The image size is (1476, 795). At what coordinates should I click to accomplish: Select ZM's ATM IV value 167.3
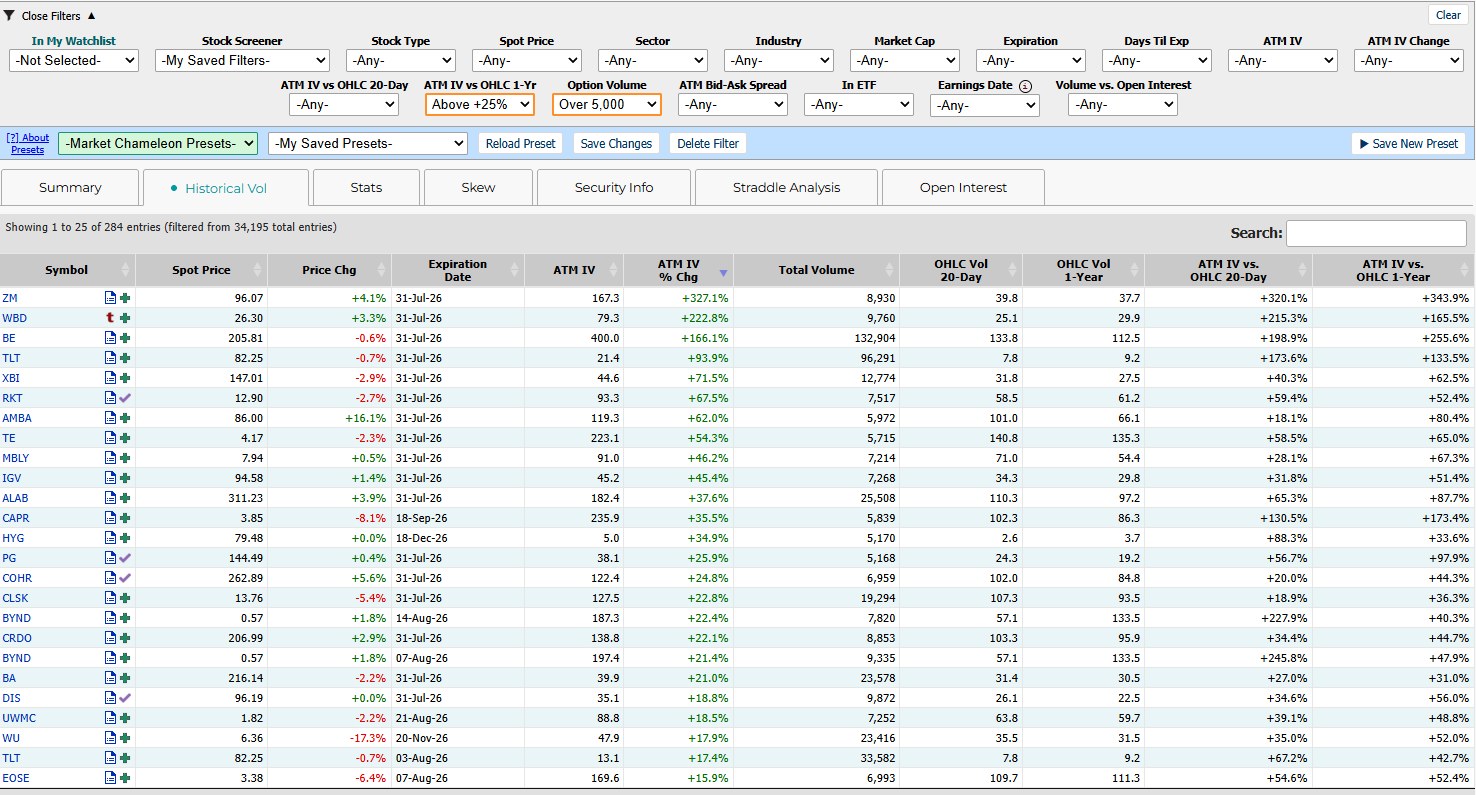606,298
